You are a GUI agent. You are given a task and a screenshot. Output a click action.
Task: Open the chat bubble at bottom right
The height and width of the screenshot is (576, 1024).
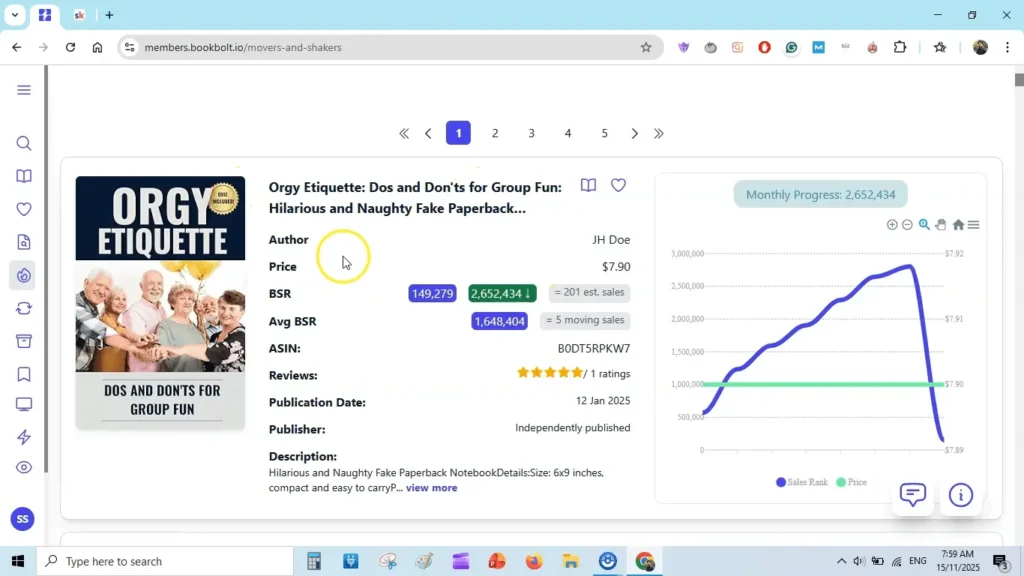coord(912,494)
